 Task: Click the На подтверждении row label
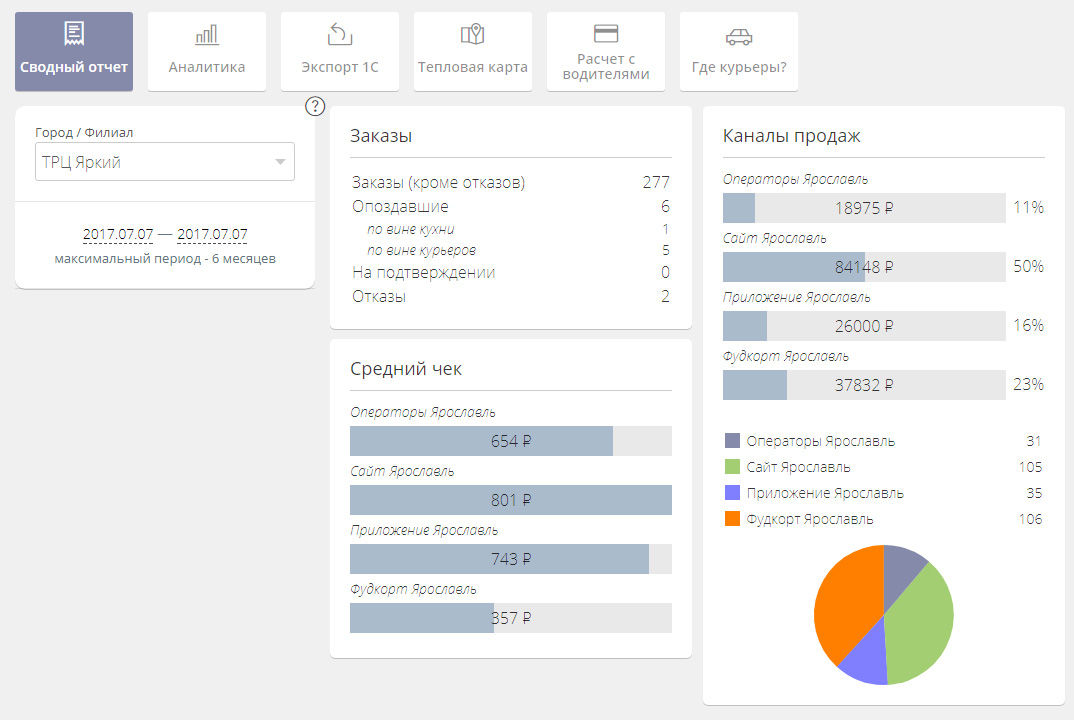tap(423, 273)
